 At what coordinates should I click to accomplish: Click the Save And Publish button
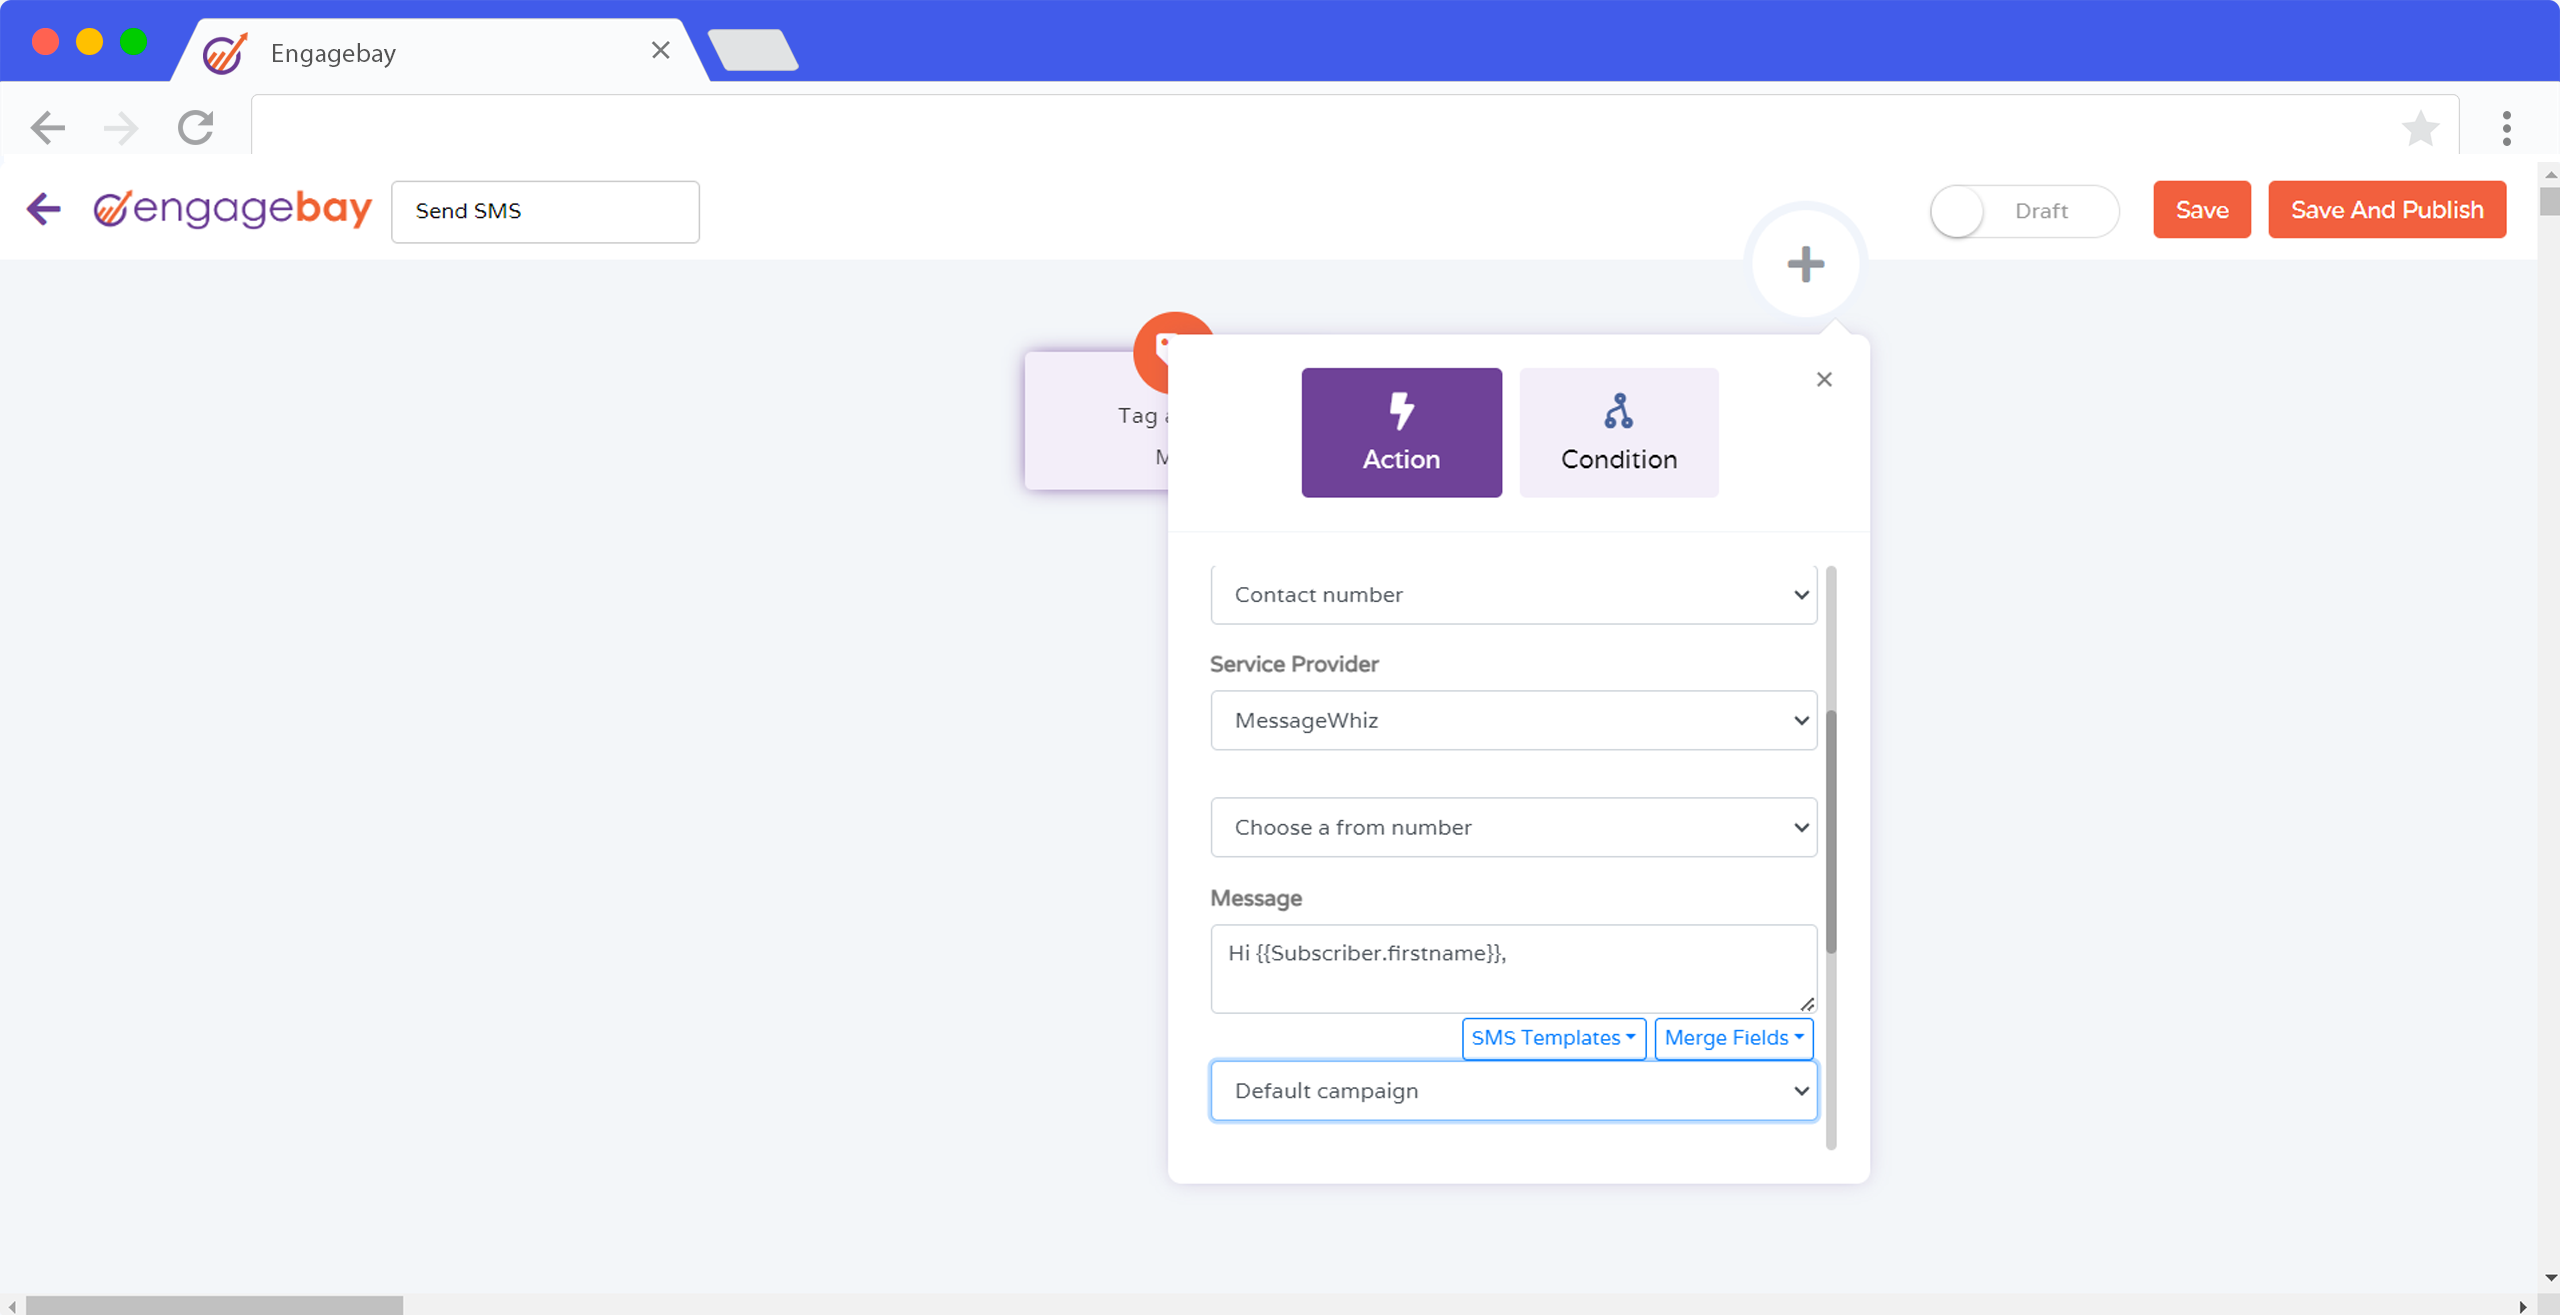[x=2386, y=210]
